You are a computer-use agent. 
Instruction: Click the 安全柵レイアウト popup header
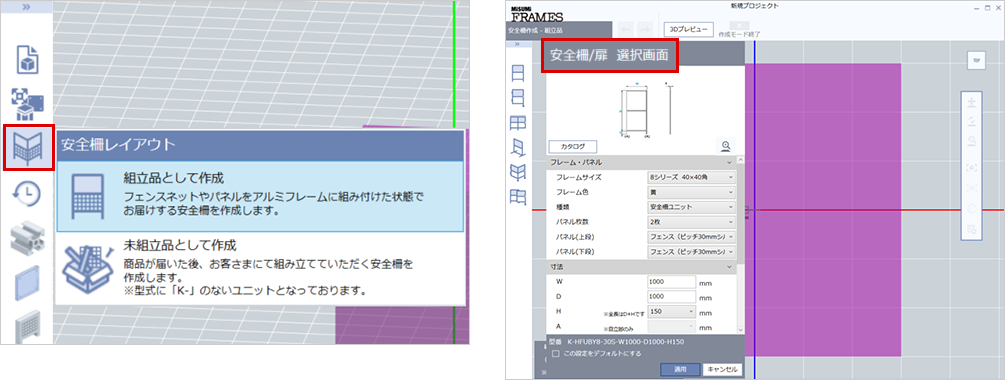(260, 145)
